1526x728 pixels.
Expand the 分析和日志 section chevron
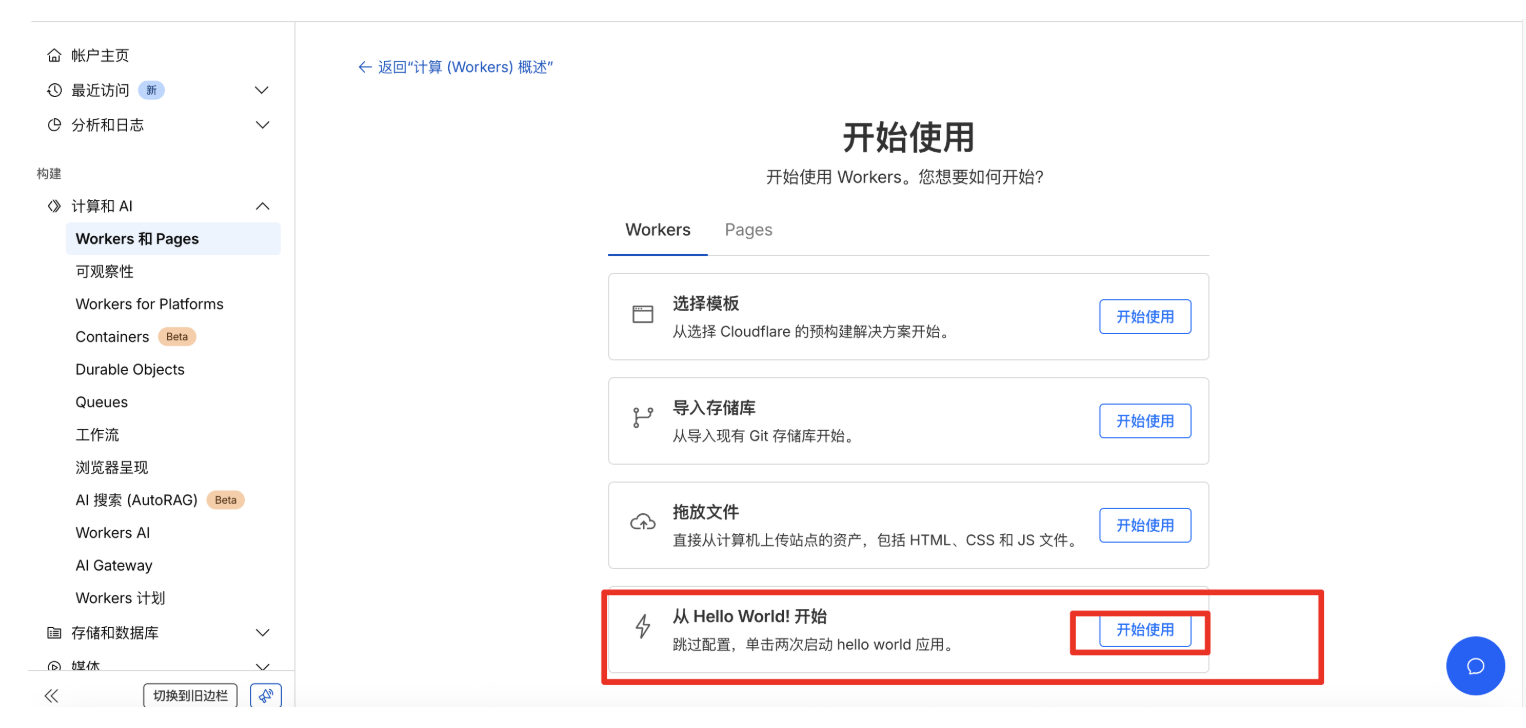pos(262,125)
